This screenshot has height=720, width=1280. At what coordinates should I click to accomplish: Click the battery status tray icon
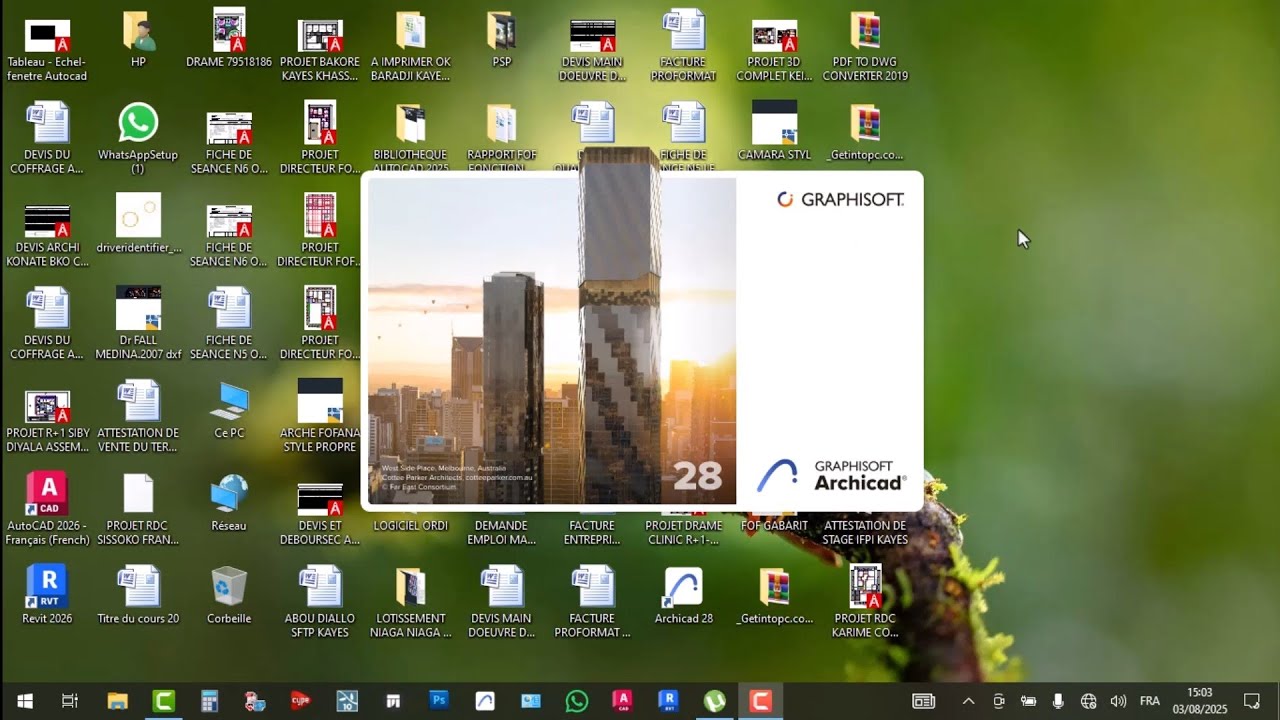[1028, 701]
